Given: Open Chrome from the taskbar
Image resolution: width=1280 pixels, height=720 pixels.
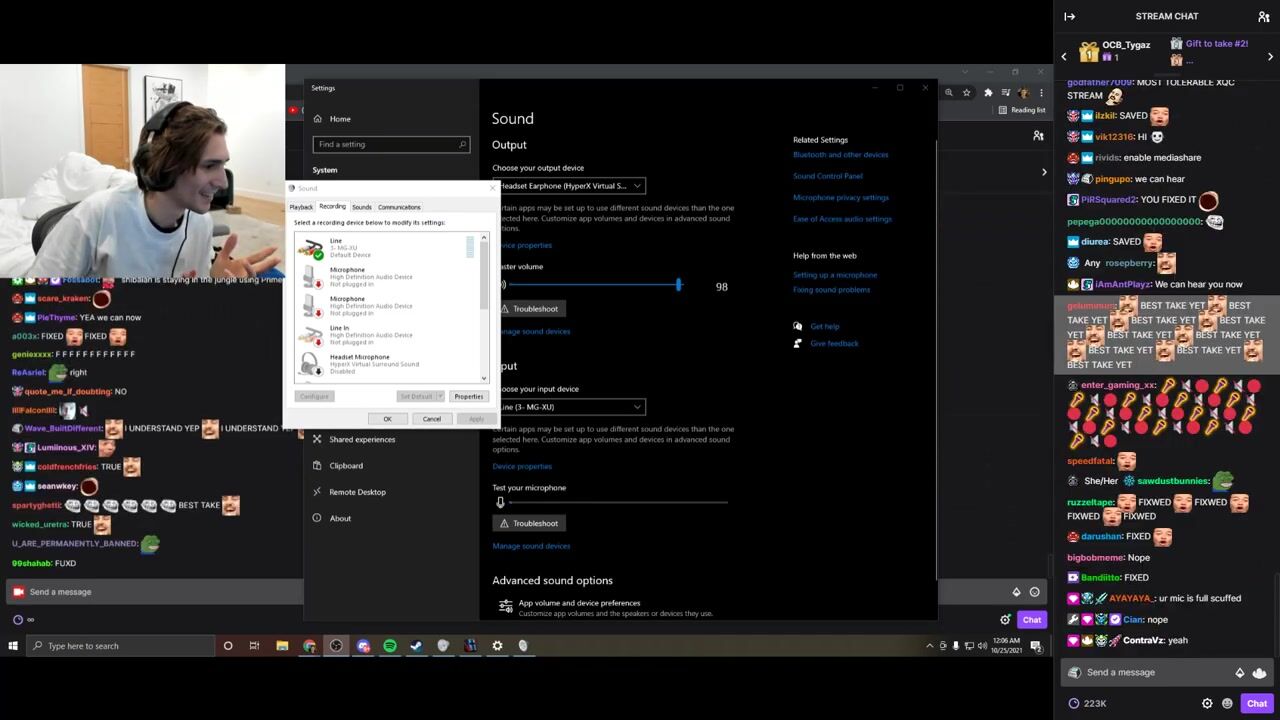Looking at the screenshot, I should click(x=309, y=646).
